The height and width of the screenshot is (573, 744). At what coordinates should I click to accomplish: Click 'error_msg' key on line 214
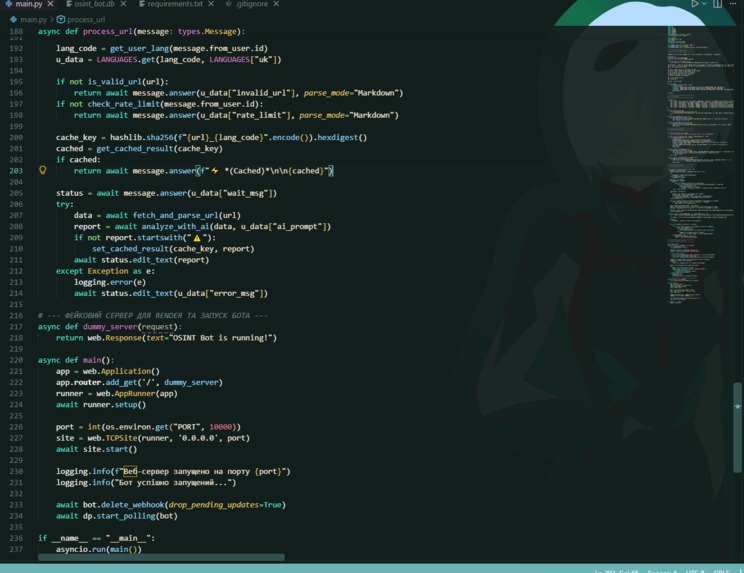point(236,293)
